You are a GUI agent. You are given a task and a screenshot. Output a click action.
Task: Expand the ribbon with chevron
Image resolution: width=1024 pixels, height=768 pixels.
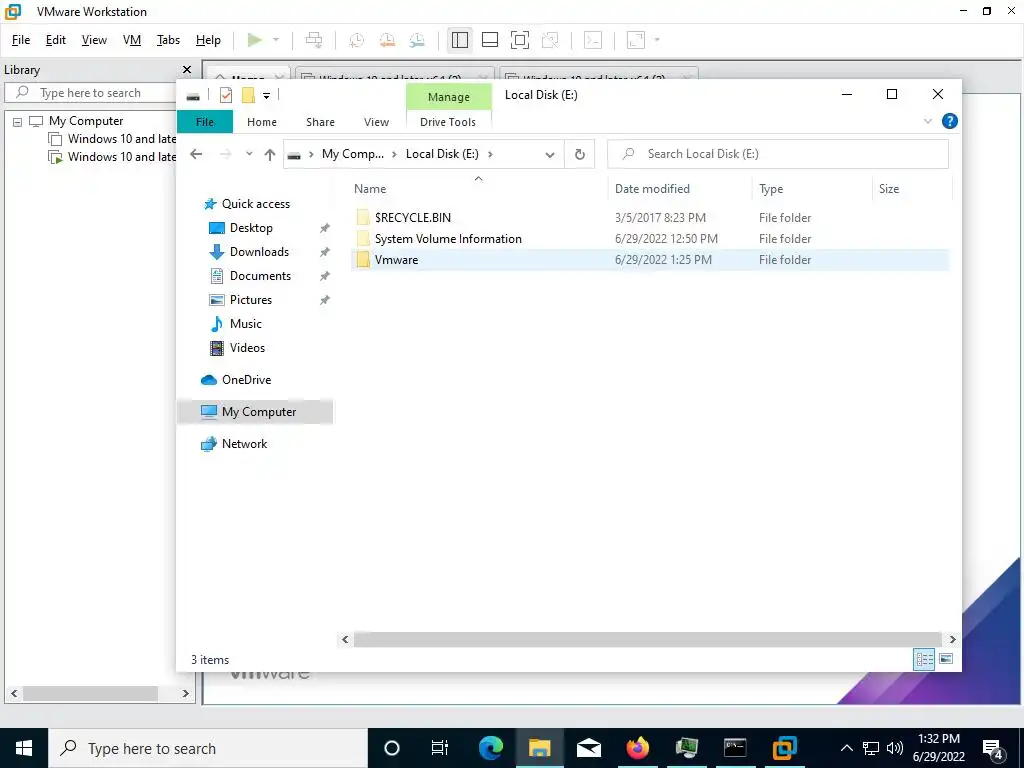928,121
